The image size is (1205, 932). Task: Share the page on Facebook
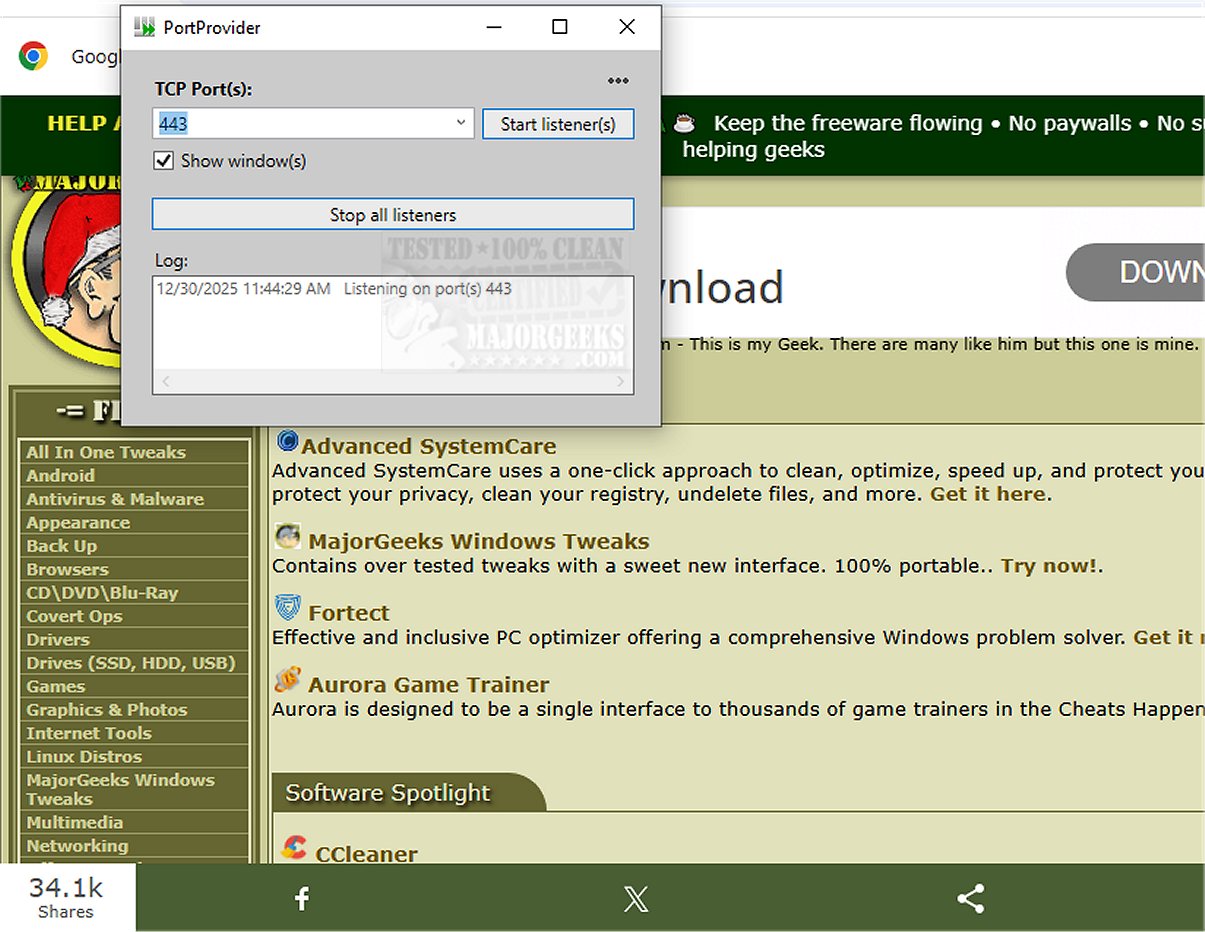tap(302, 898)
